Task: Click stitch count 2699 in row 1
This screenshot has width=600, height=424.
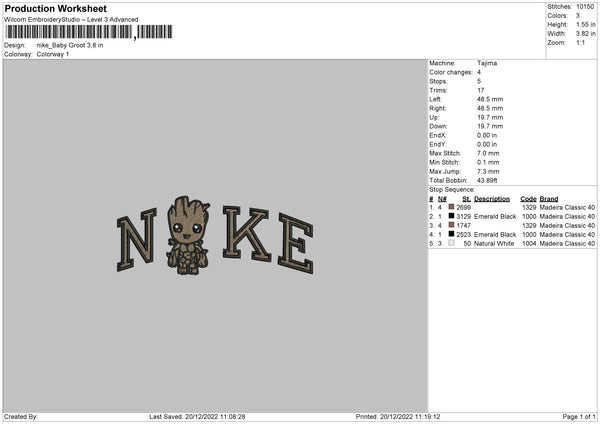Action: point(463,207)
